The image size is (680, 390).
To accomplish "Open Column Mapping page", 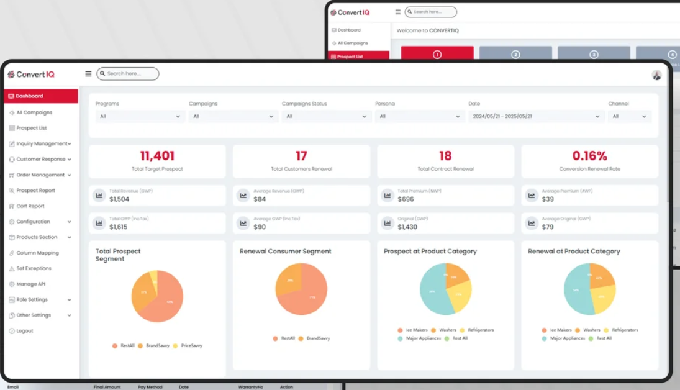I will click(x=37, y=253).
